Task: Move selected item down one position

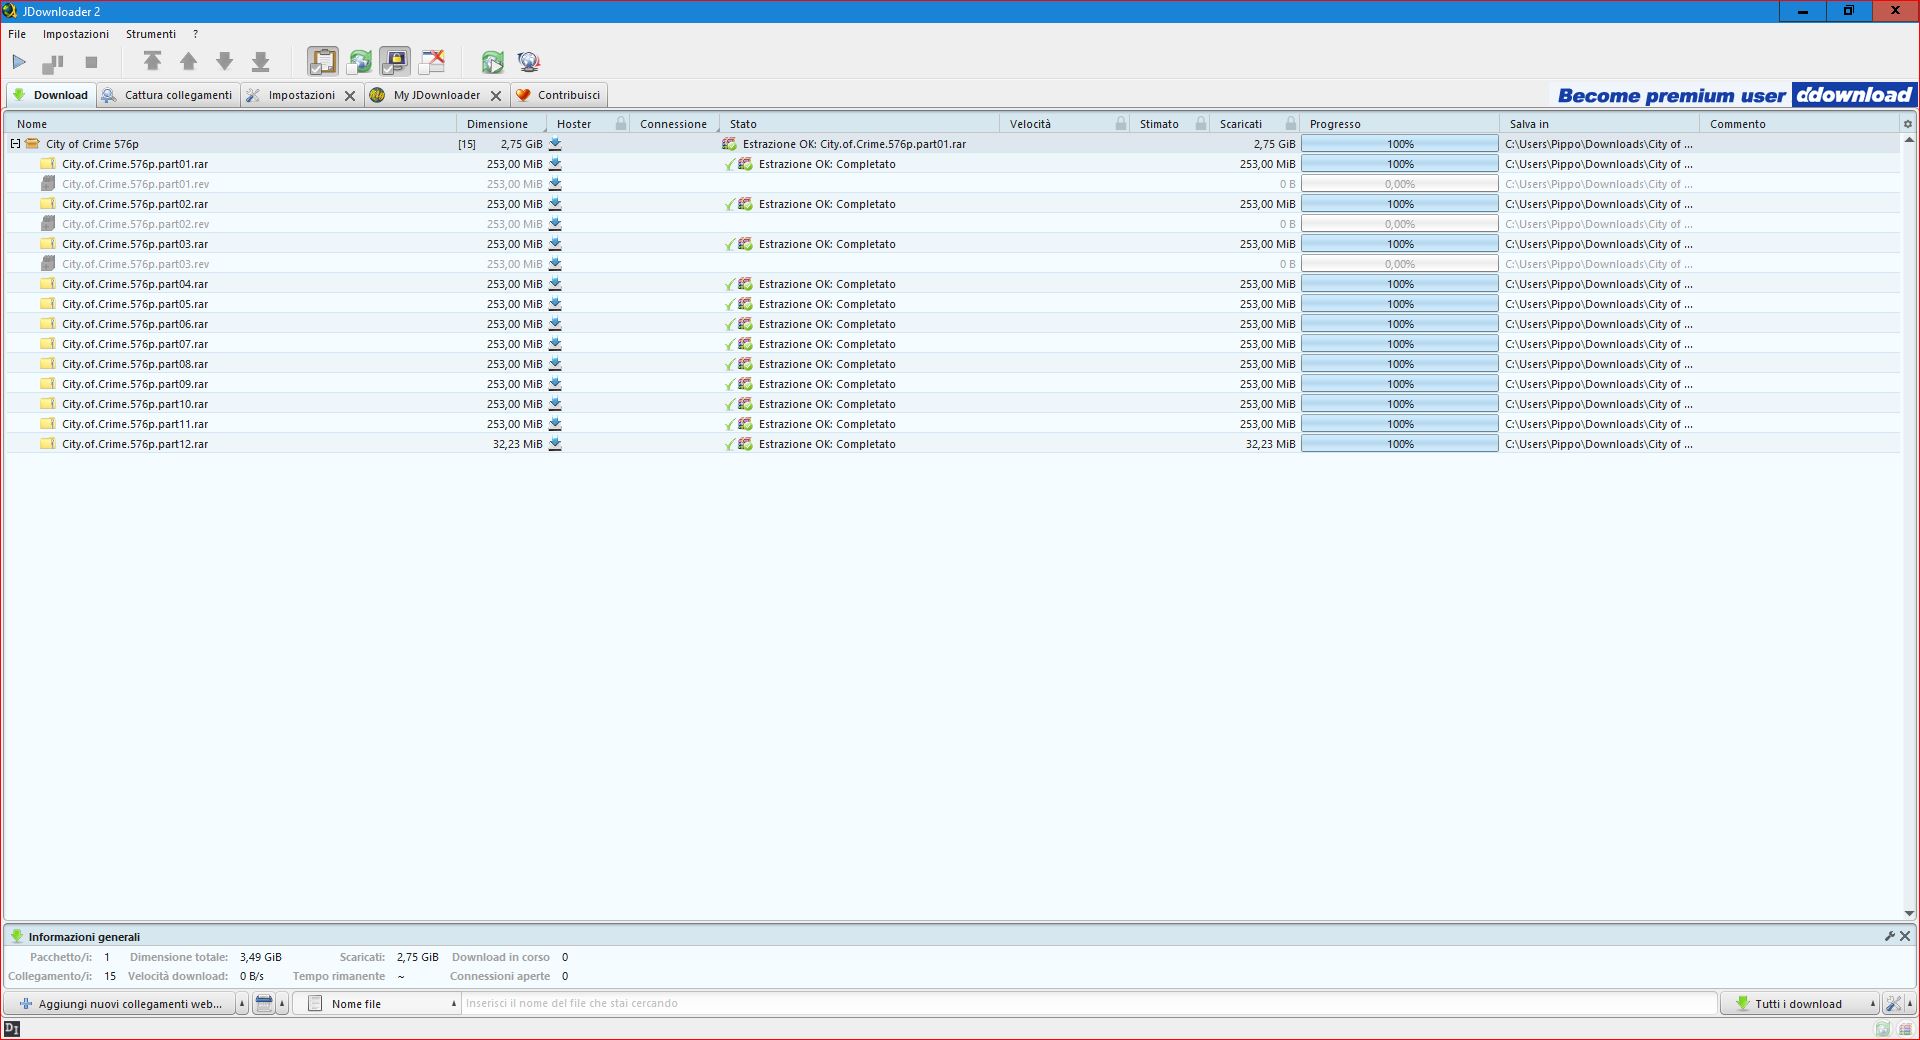Action: pos(224,62)
